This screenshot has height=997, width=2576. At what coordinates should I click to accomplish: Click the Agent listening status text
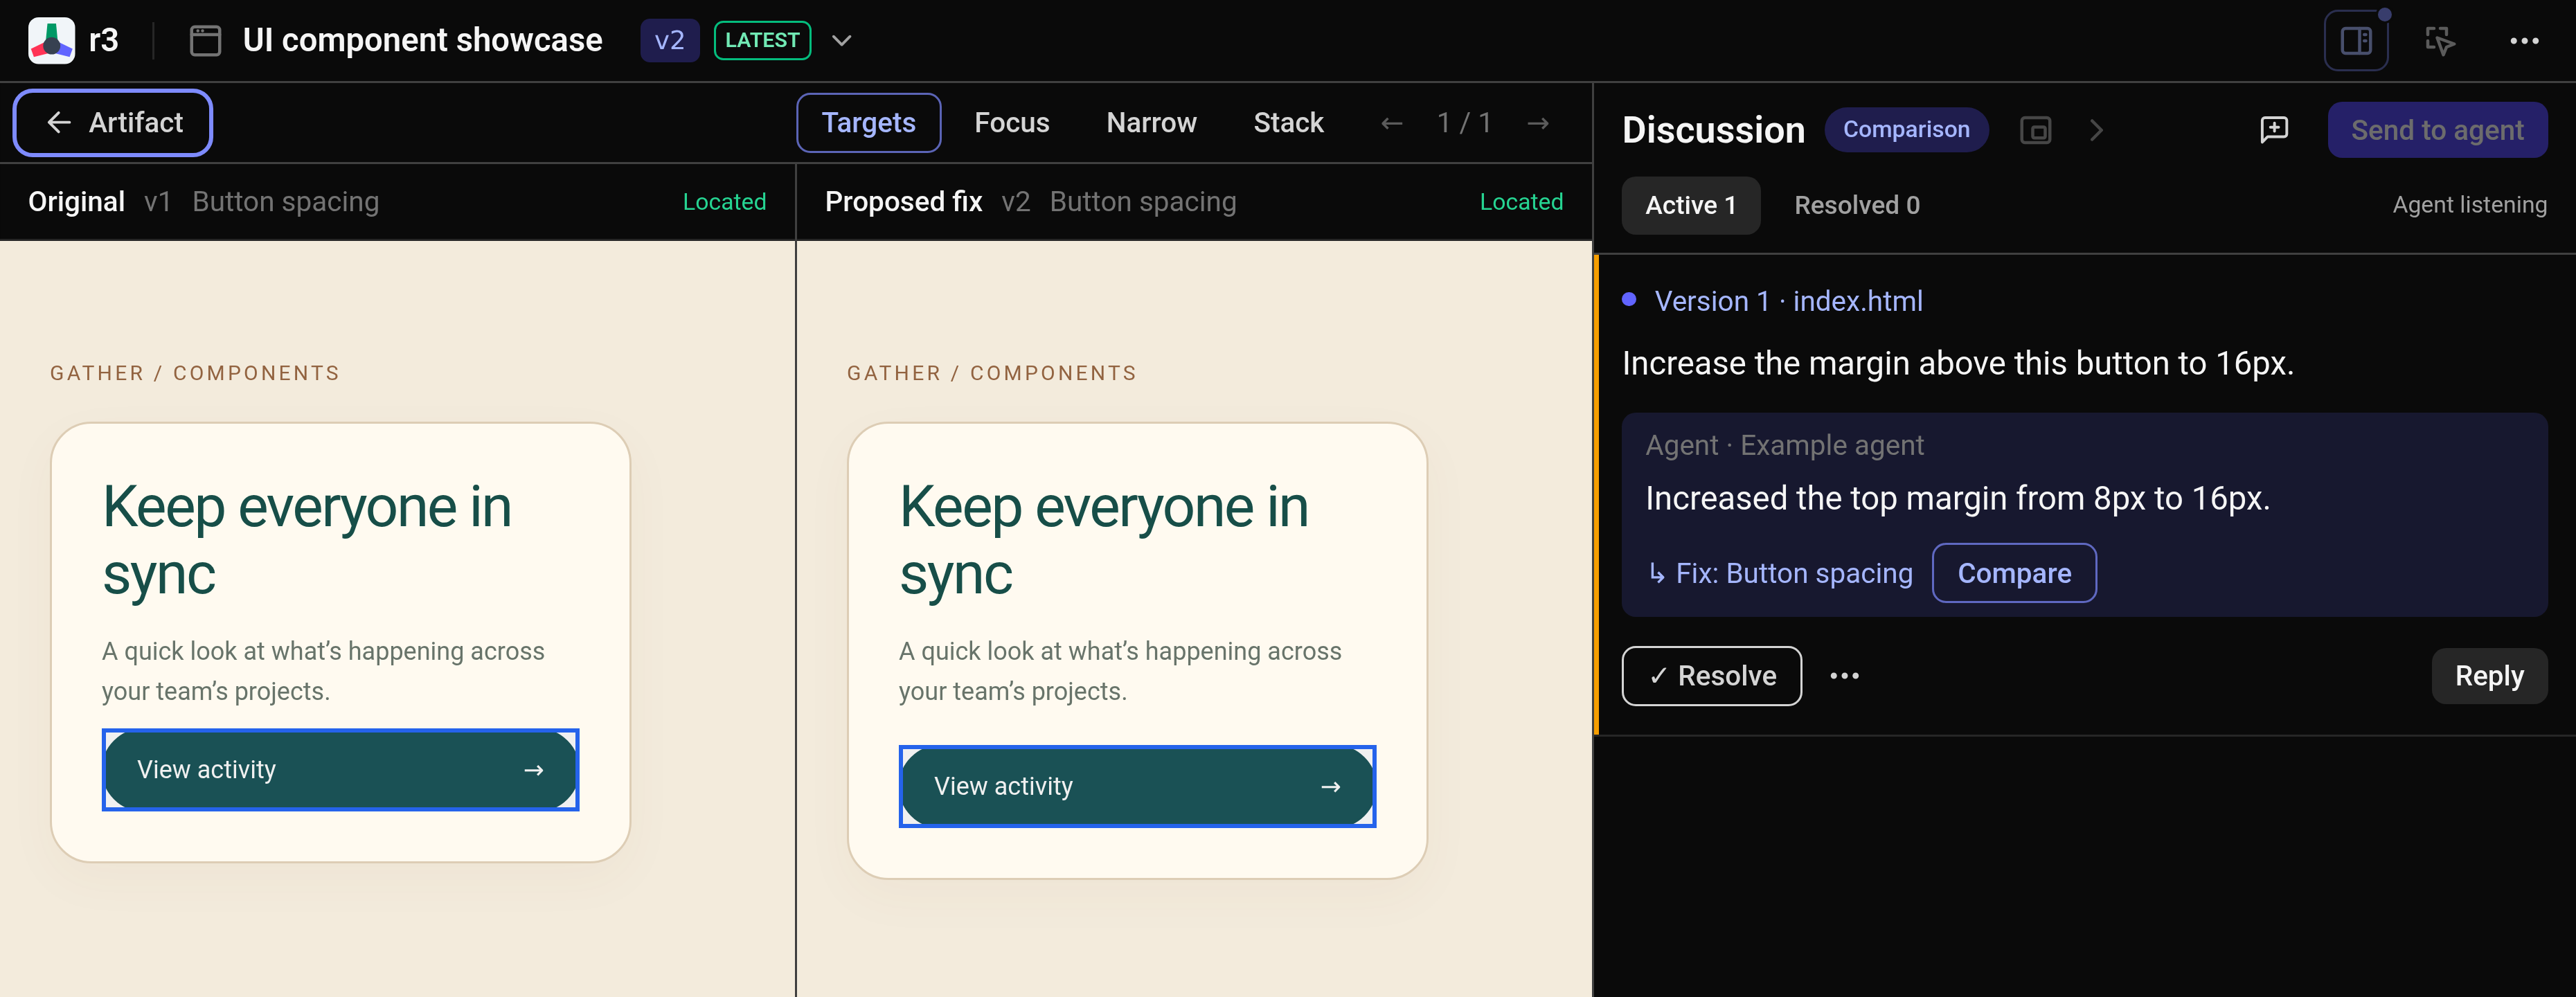coord(2469,205)
